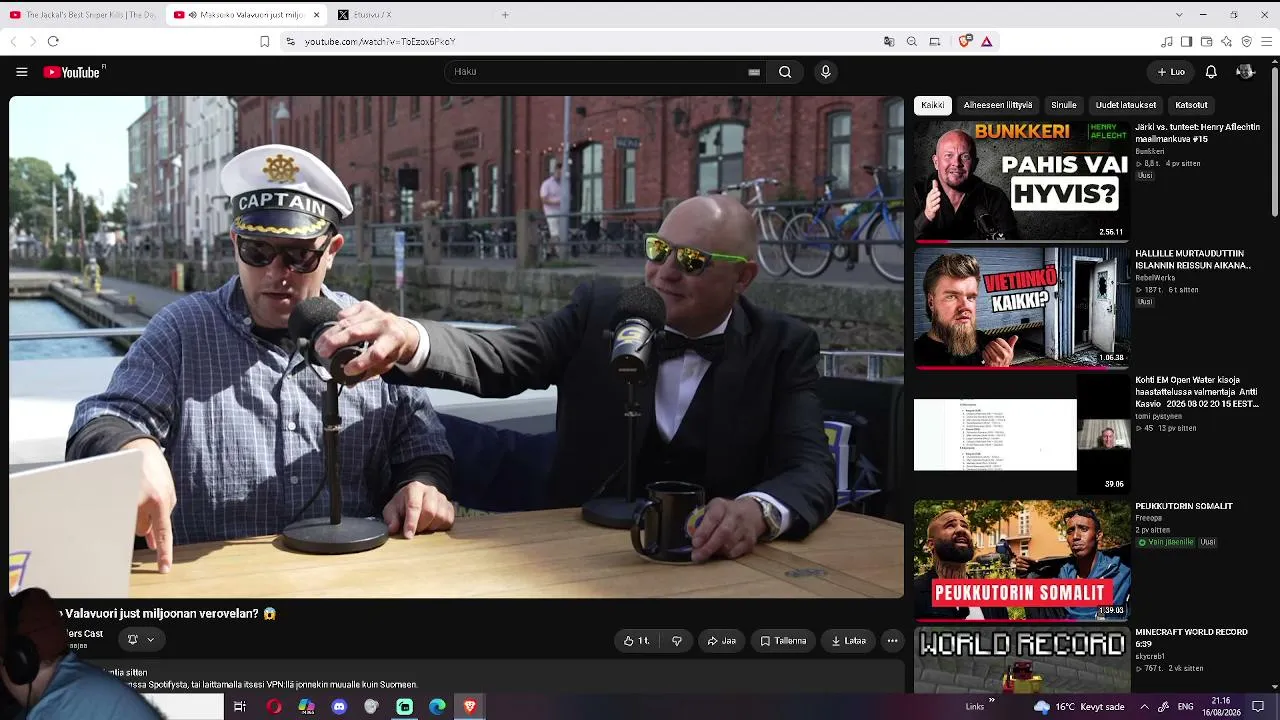
Task: Select the Uudet lataukset filter chip
Action: click(1126, 105)
